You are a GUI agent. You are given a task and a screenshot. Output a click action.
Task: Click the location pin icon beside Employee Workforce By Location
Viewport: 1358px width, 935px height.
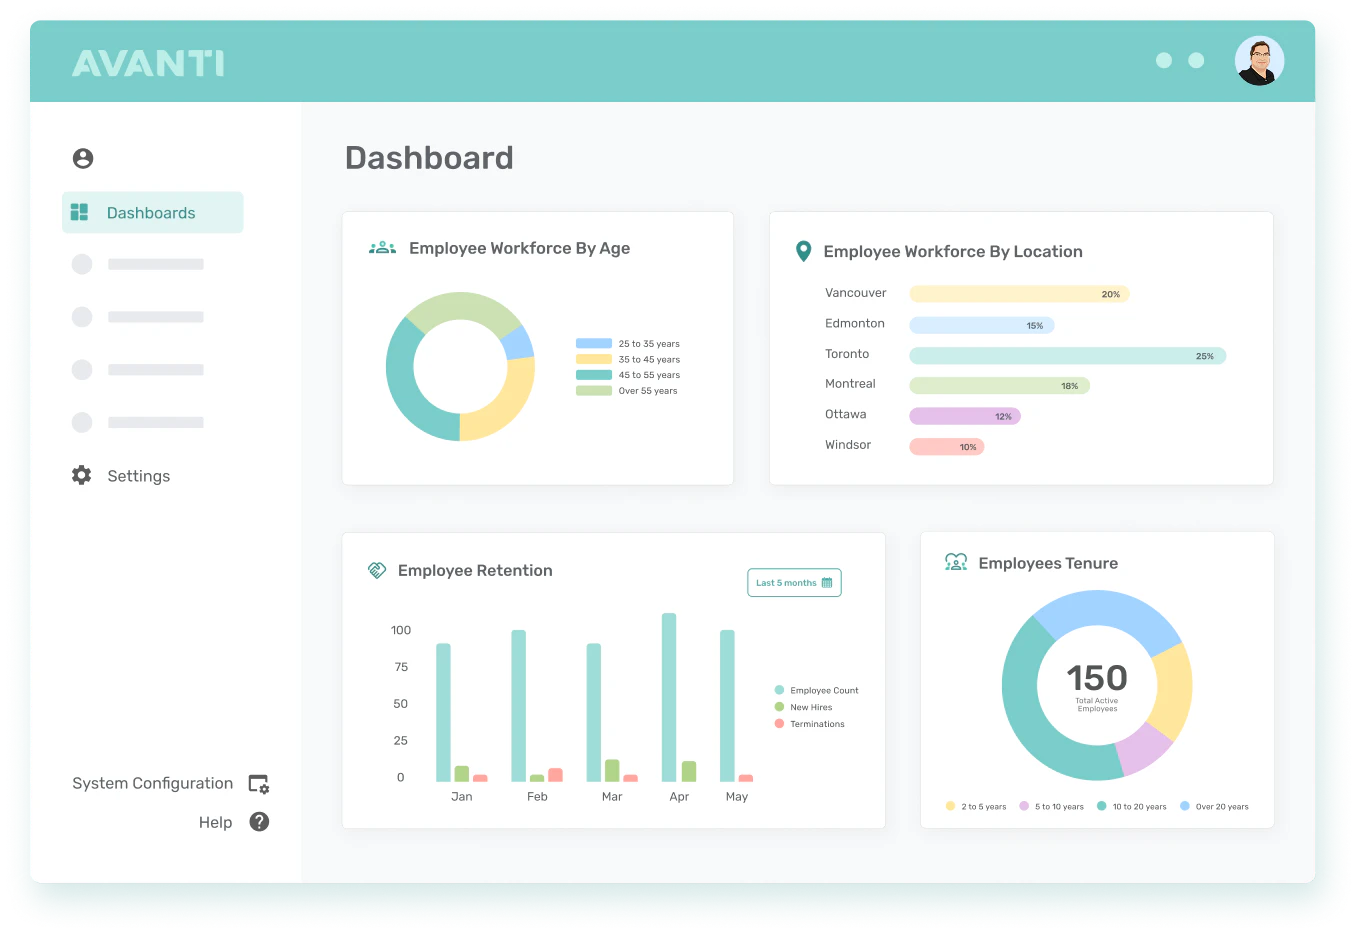(802, 251)
